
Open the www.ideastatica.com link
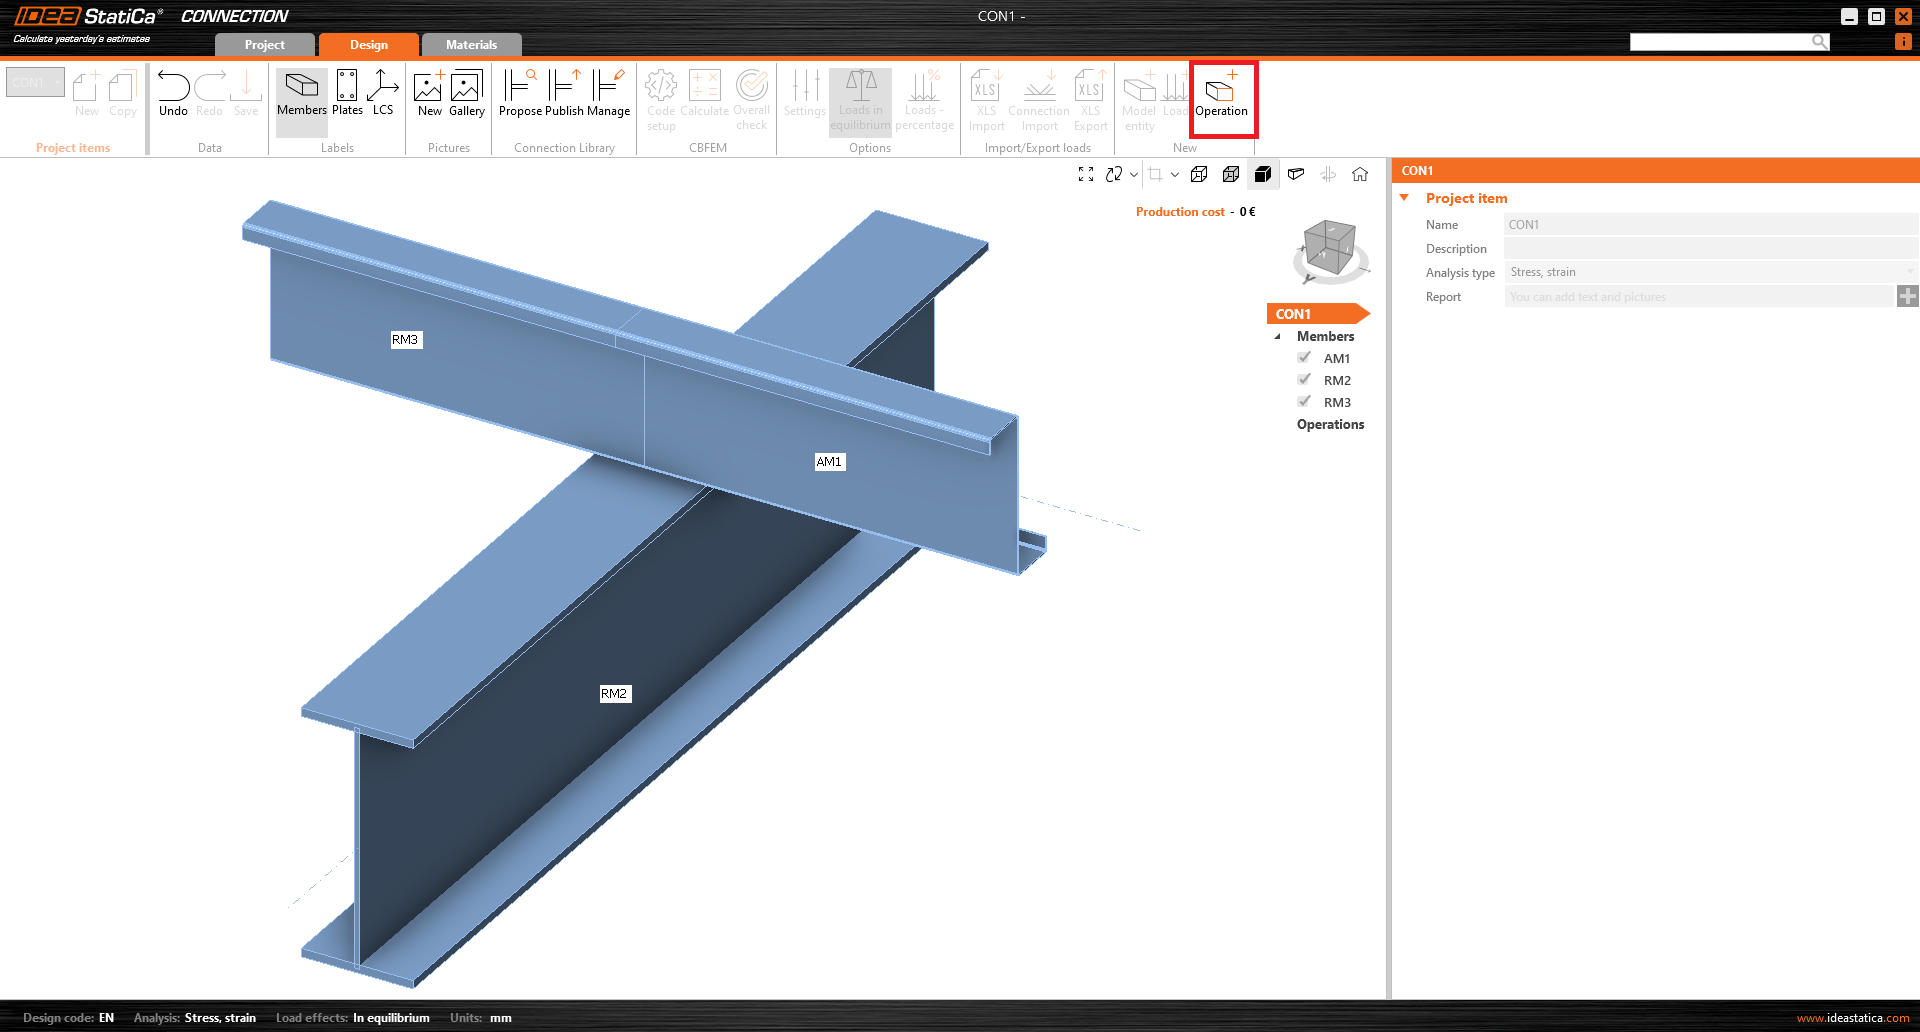[x=1852, y=1018]
